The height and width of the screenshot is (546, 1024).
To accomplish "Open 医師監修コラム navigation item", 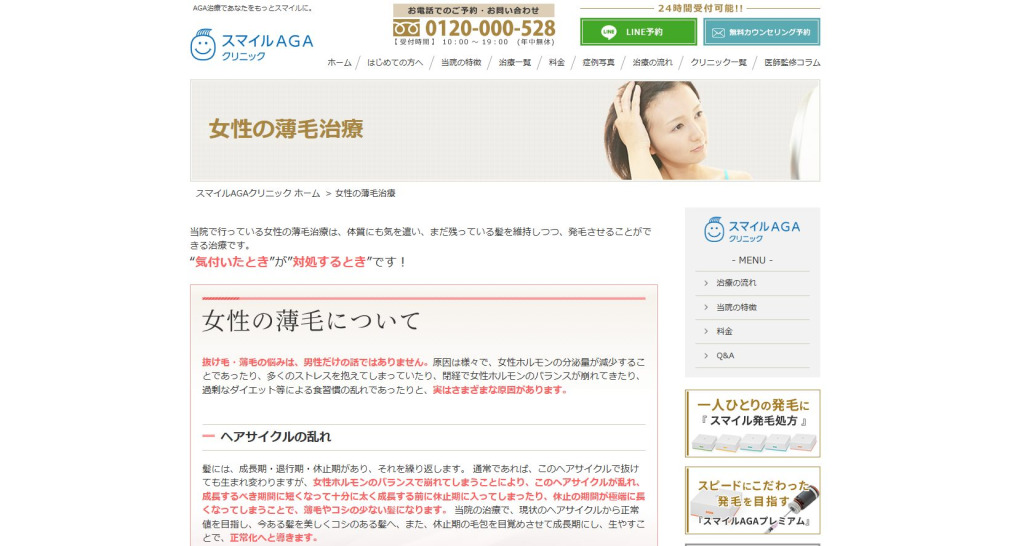I will tap(791, 62).
